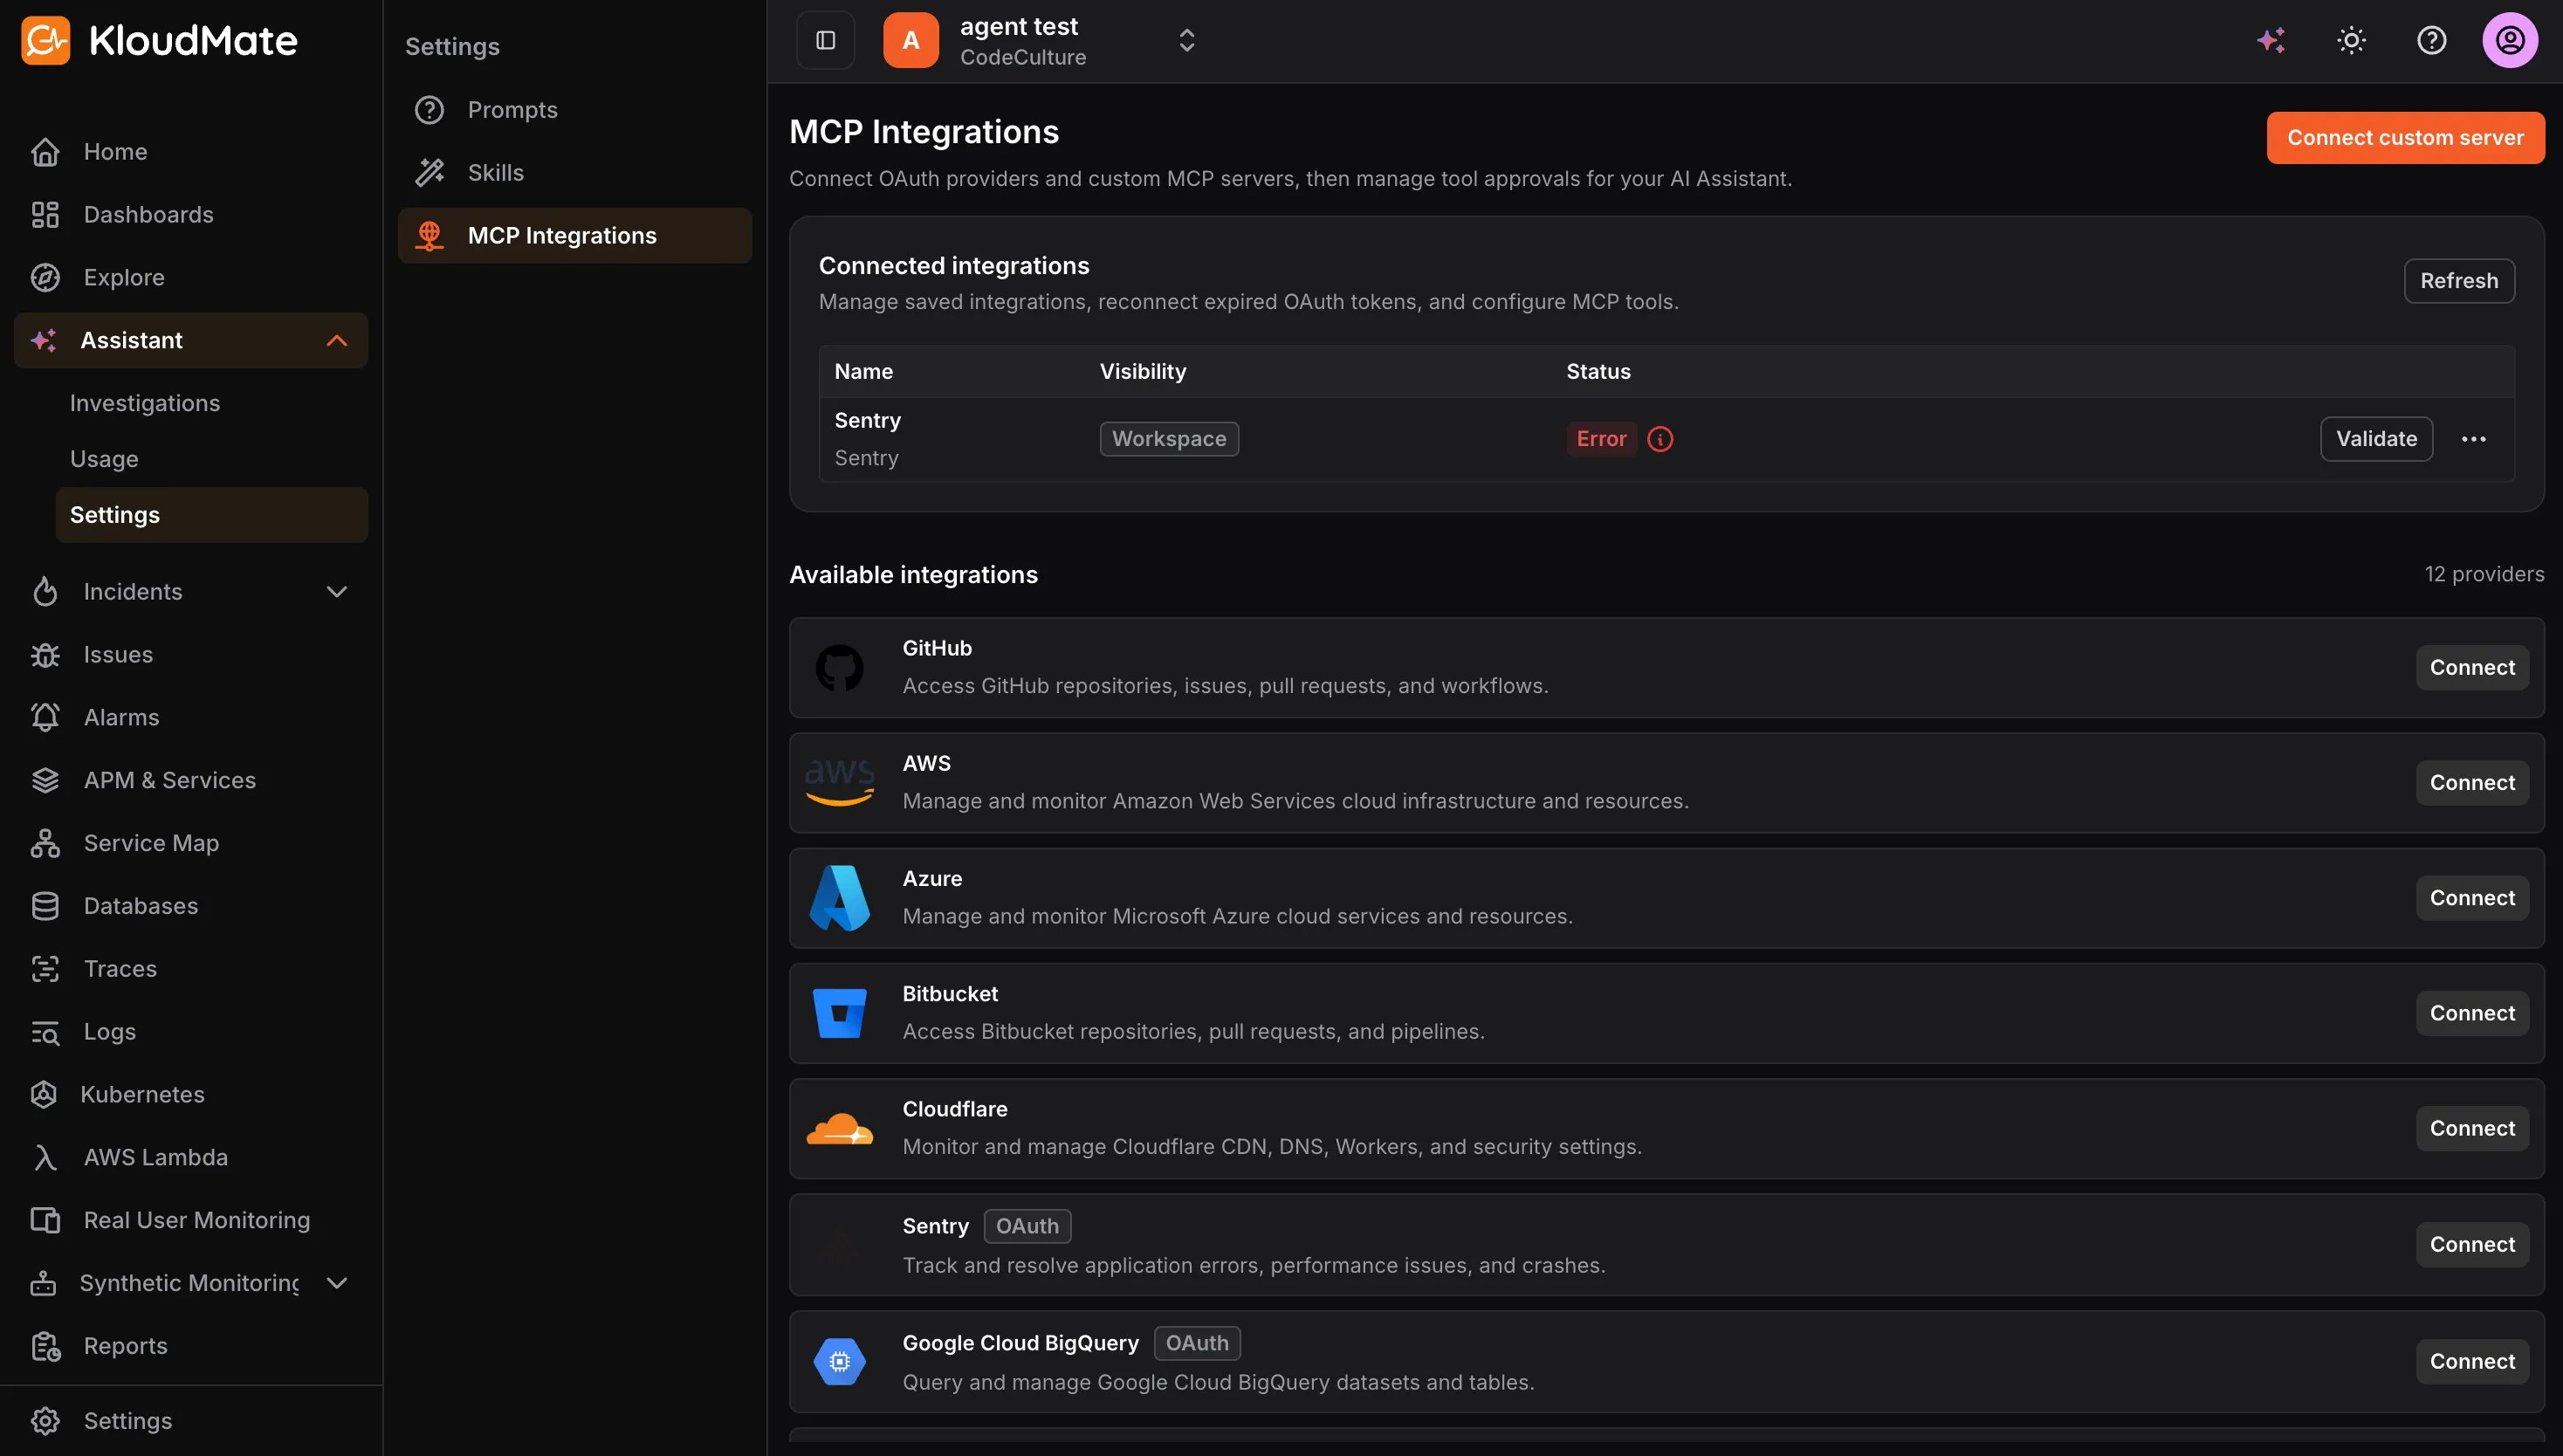This screenshot has width=2563, height=1456.
Task: Click the Visibility column header
Action: pyautogui.click(x=1143, y=372)
